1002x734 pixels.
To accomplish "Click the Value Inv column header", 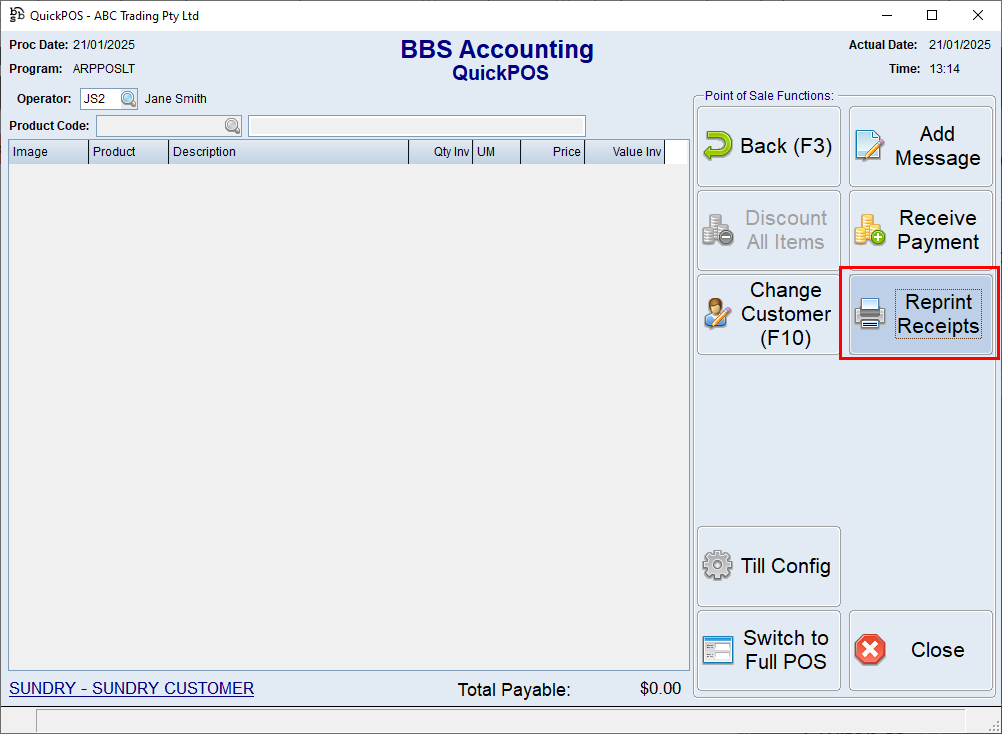I will [624, 152].
